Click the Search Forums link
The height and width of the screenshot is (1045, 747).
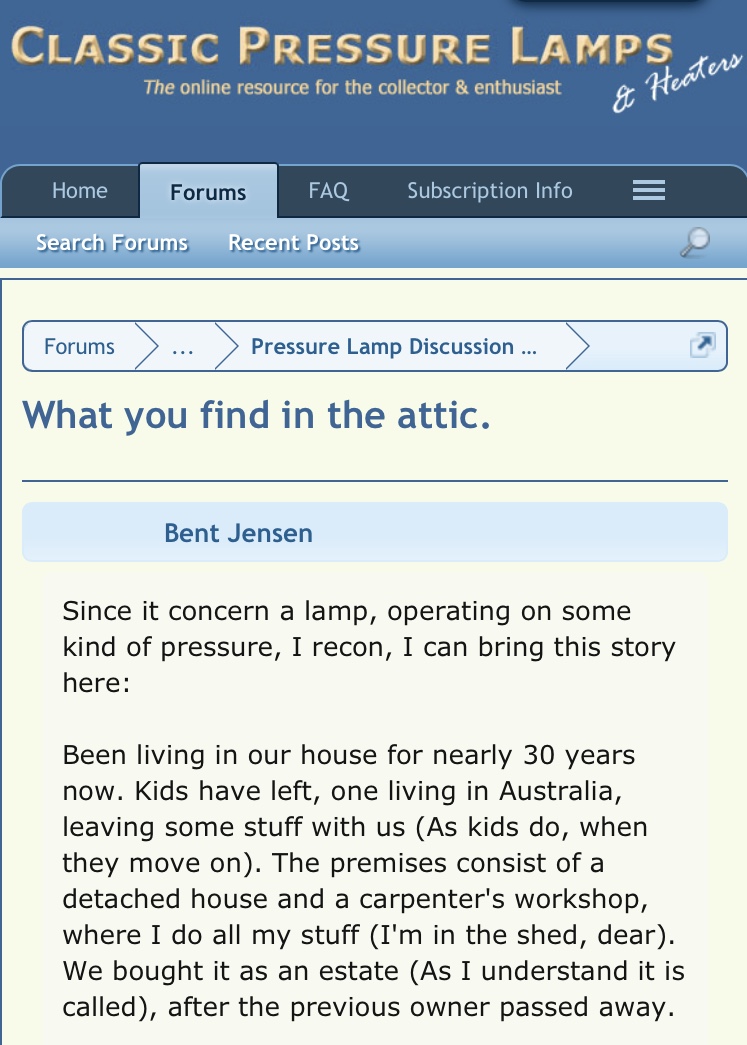pyautogui.click(x=112, y=243)
